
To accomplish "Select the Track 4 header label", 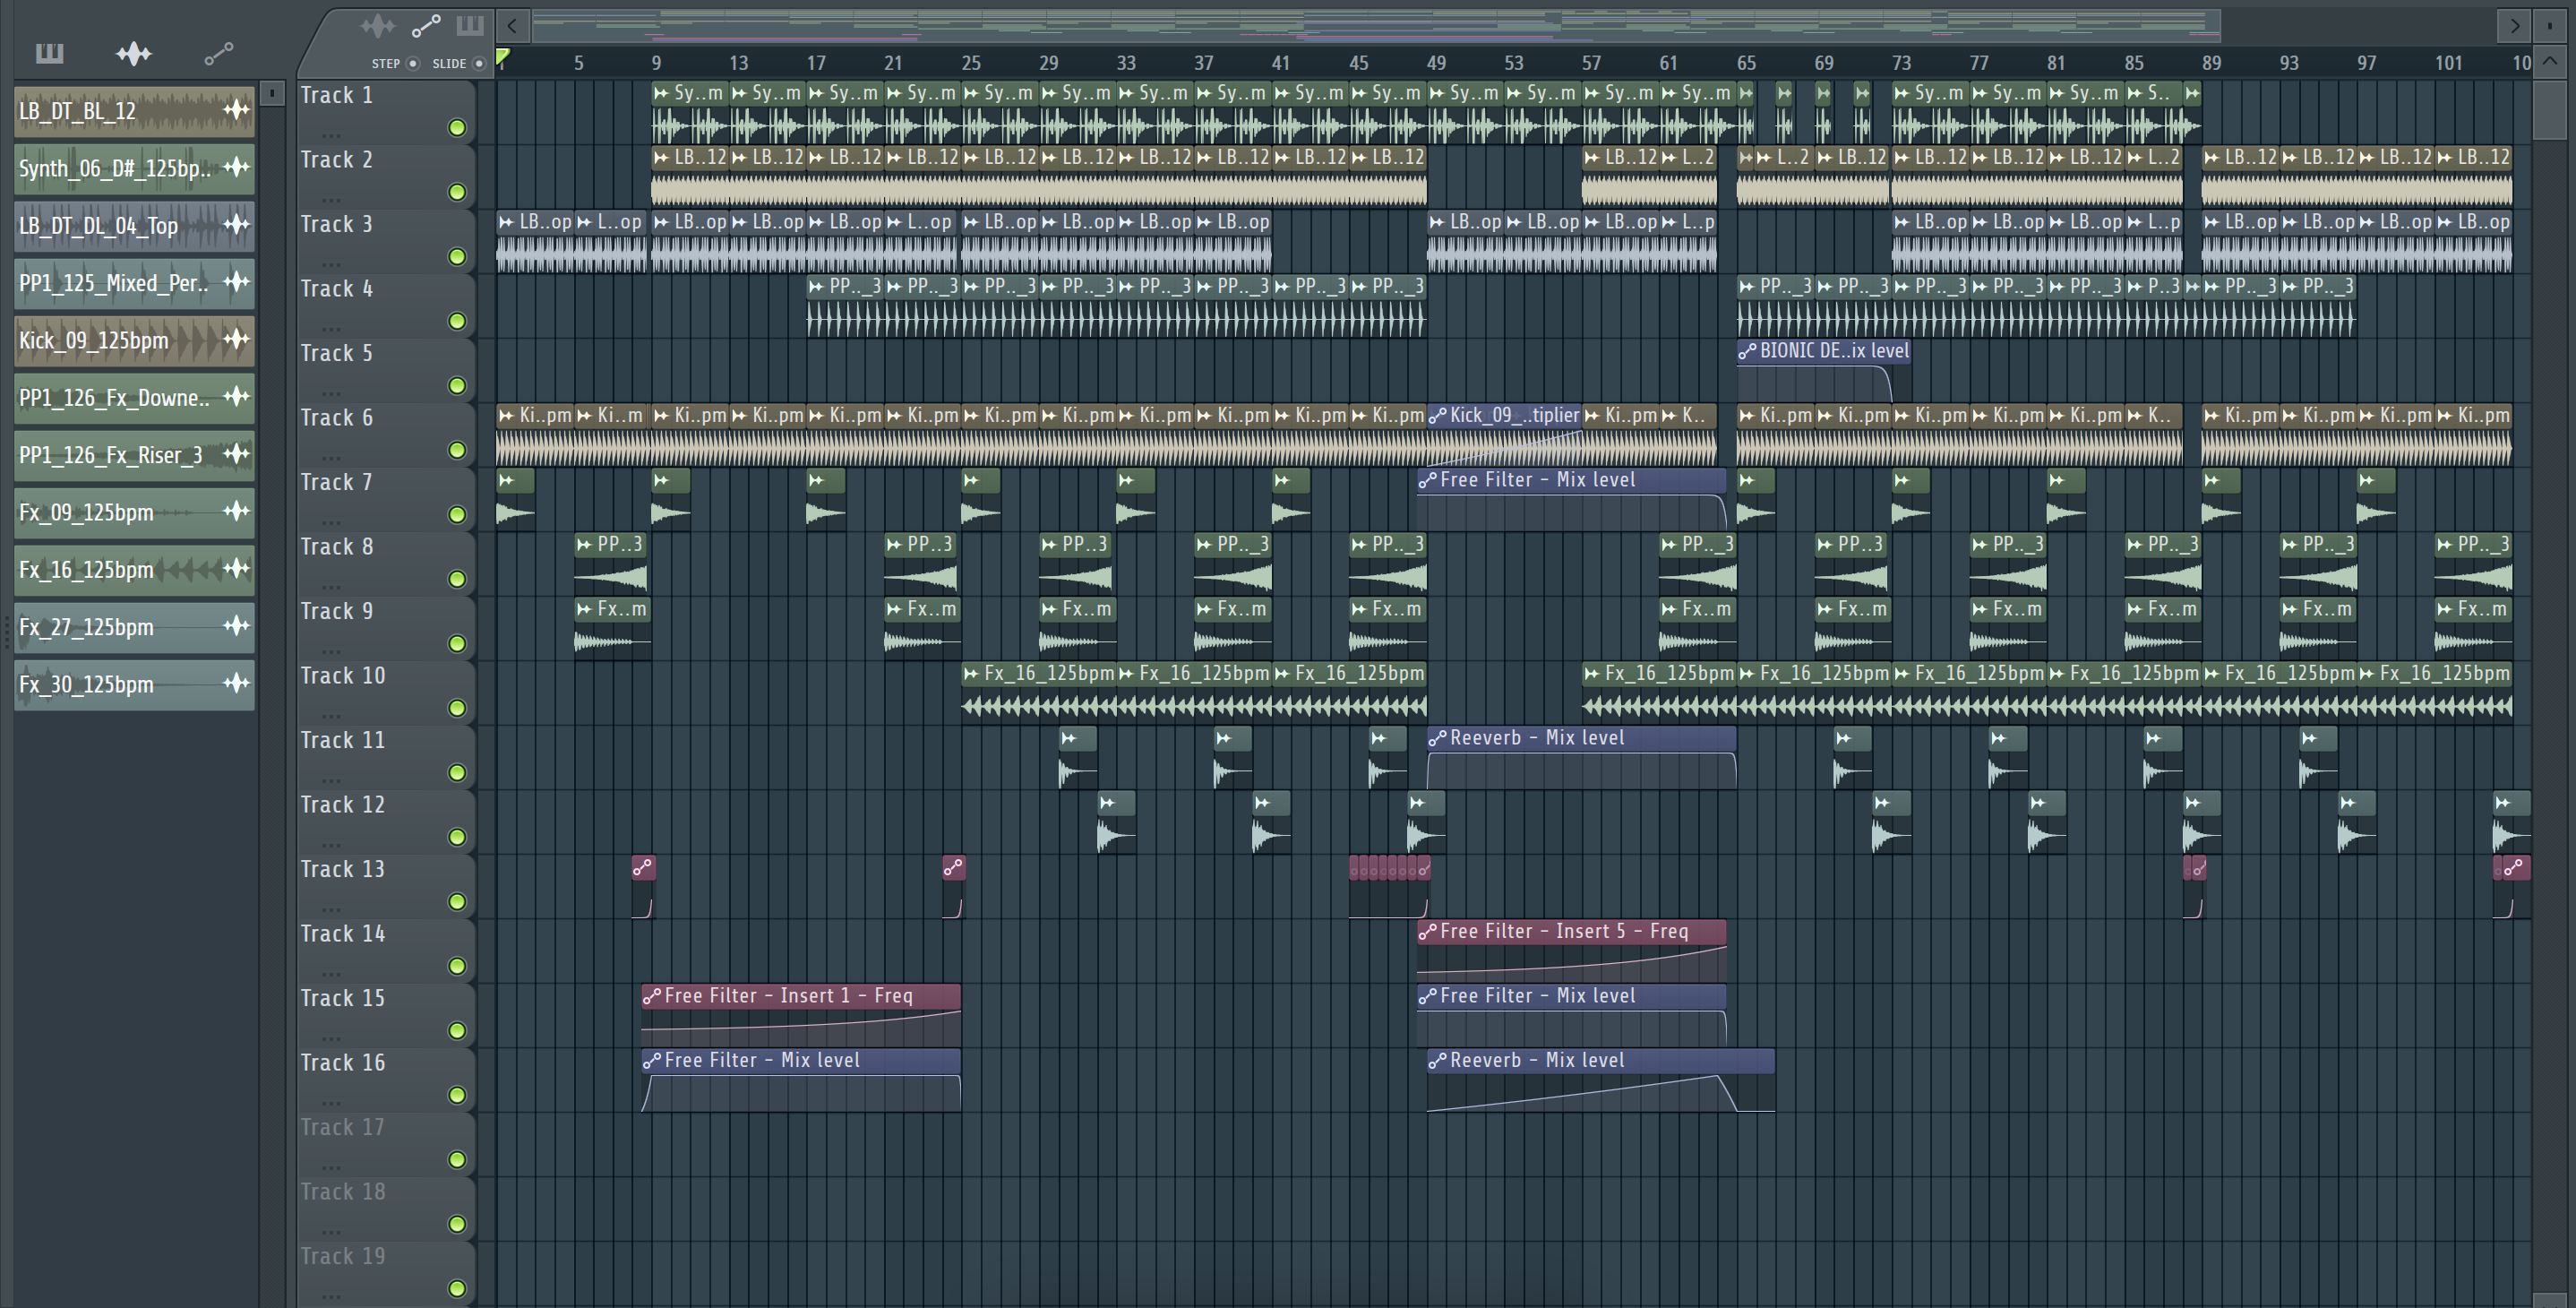I will coord(336,289).
